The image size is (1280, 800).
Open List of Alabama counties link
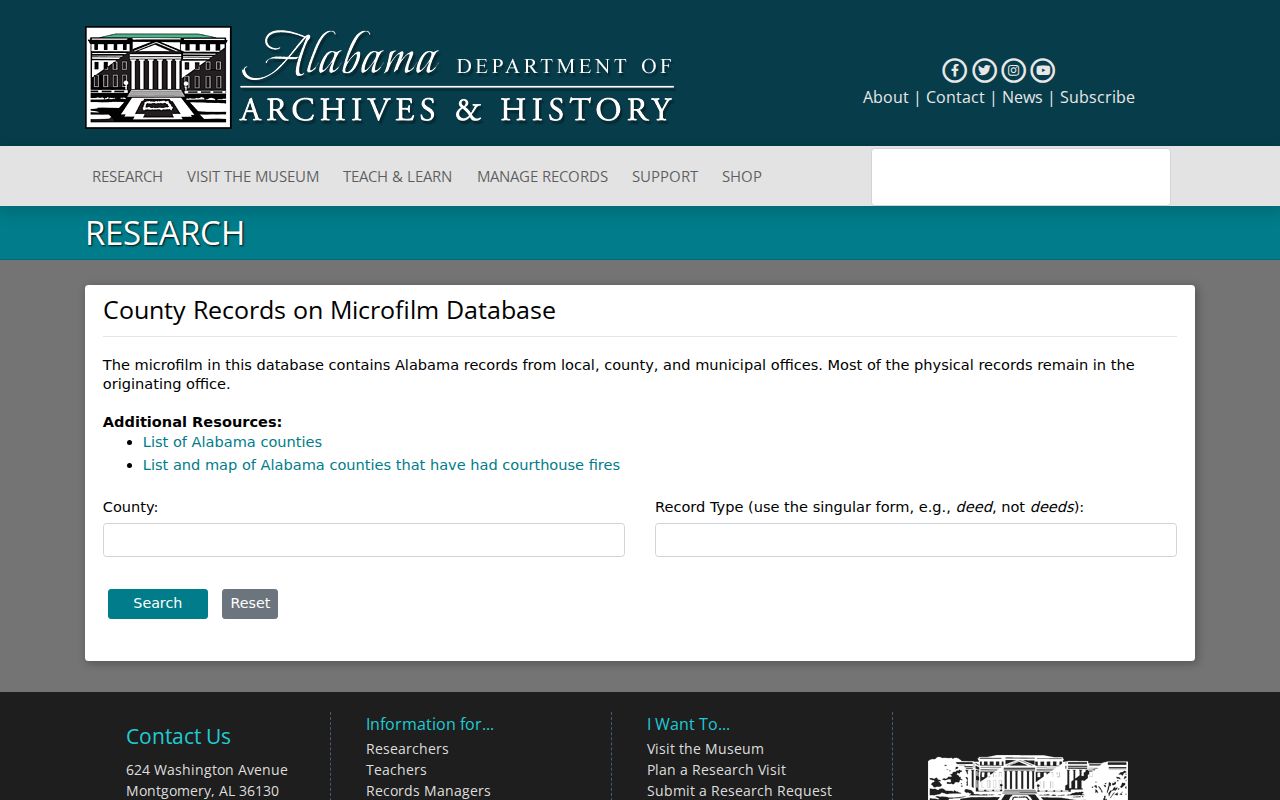232,442
